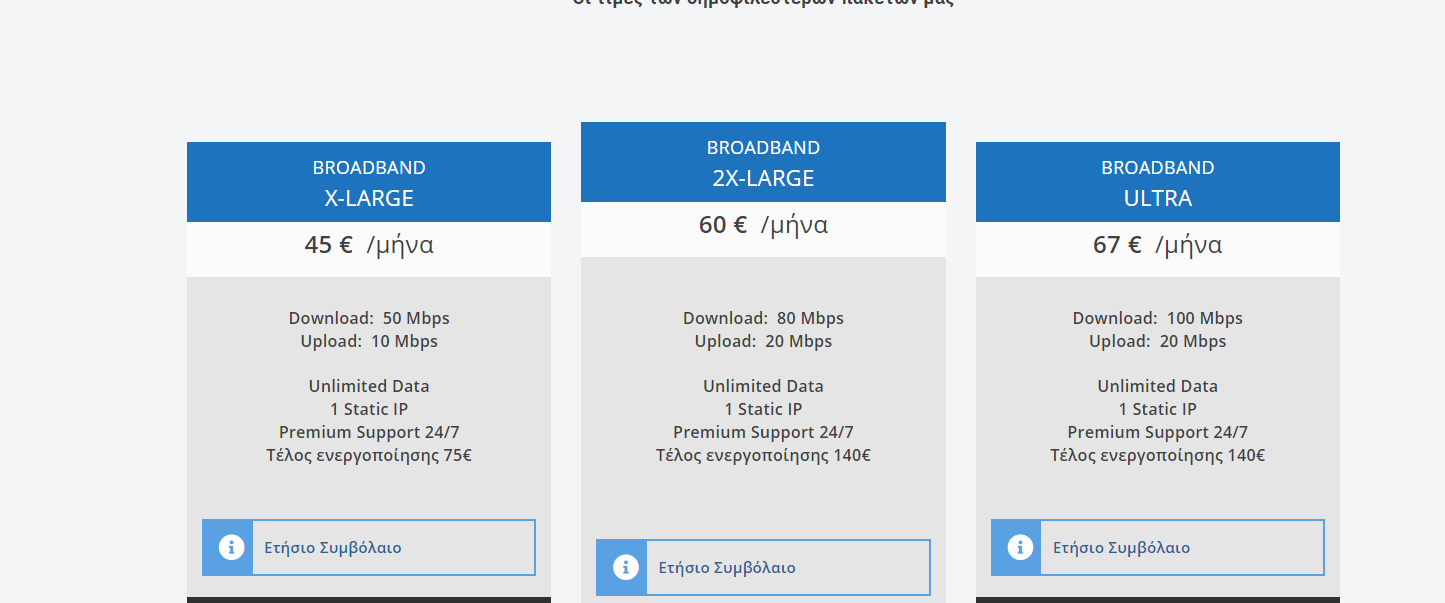Select the Broadband 2X-Large plan header
The height and width of the screenshot is (603, 1445).
coord(763,162)
